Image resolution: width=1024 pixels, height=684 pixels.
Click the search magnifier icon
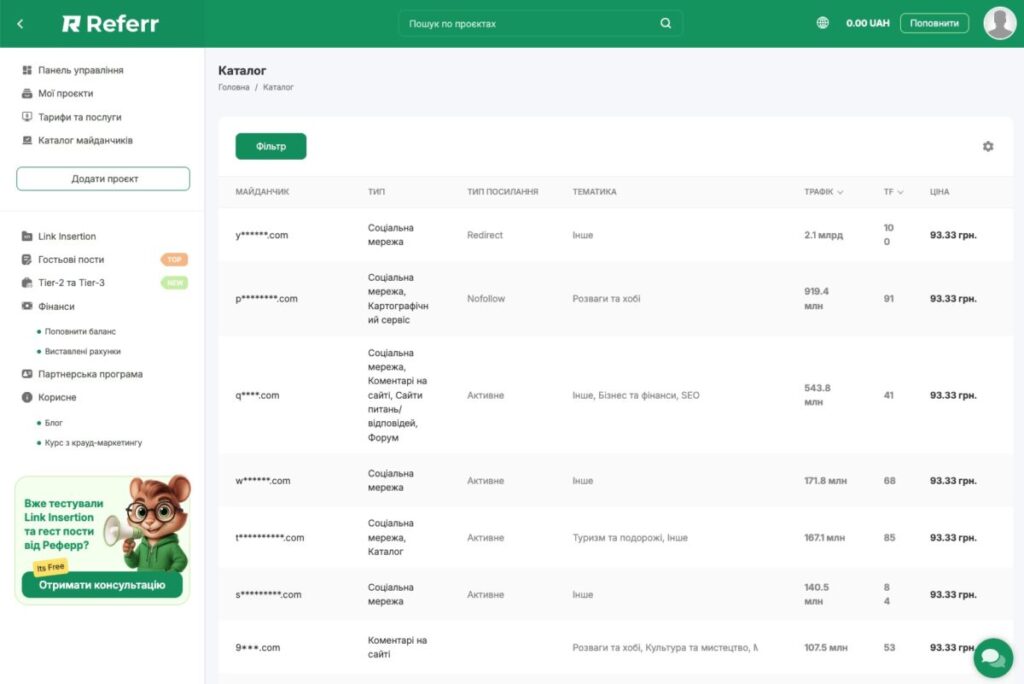(x=665, y=24)
